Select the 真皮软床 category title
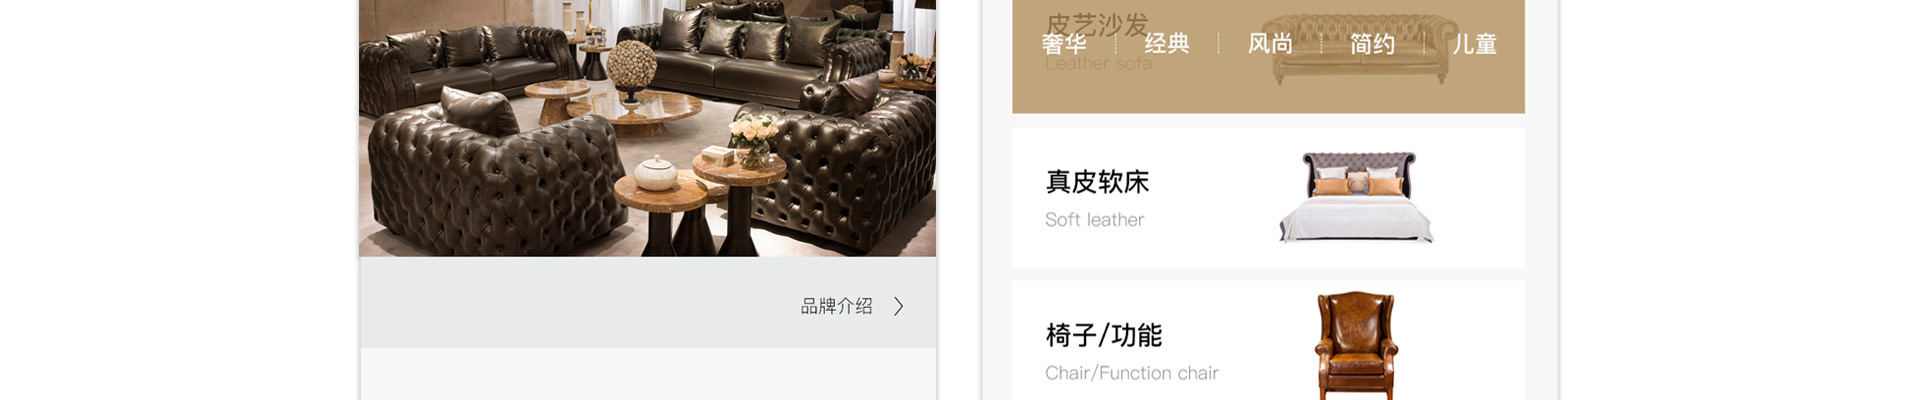1920x400 pixels. coord(1097,182)
